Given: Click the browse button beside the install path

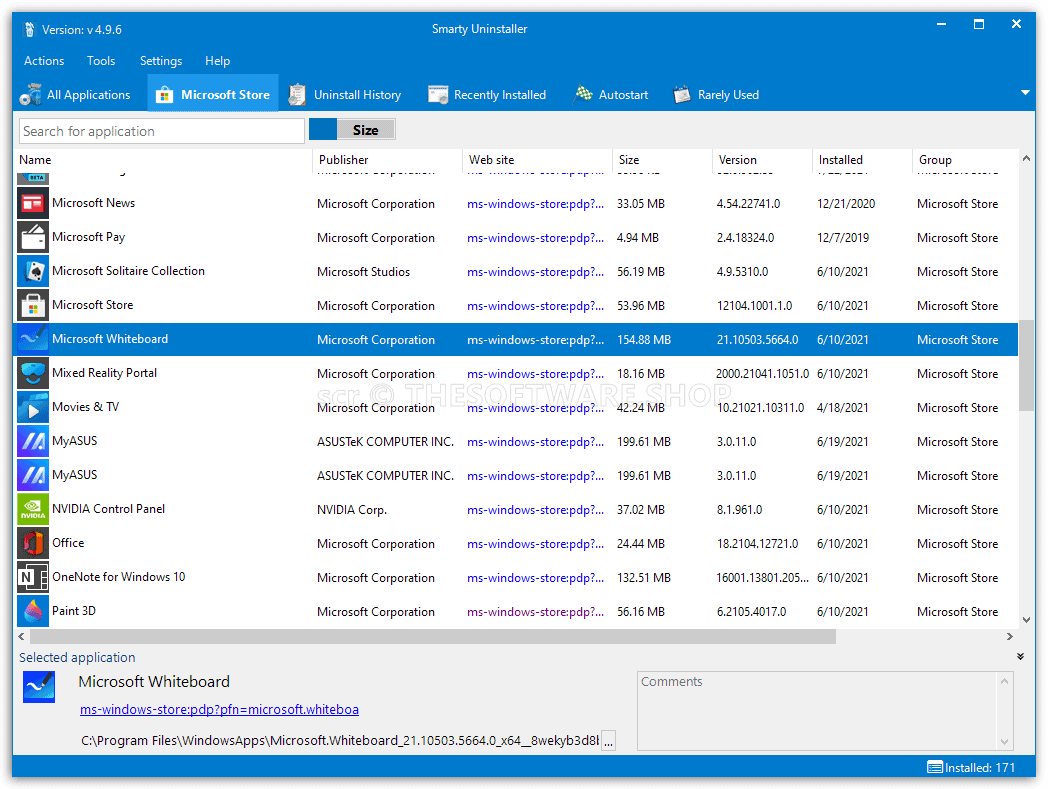Looking at the screenshot, I should coord(608,741).
